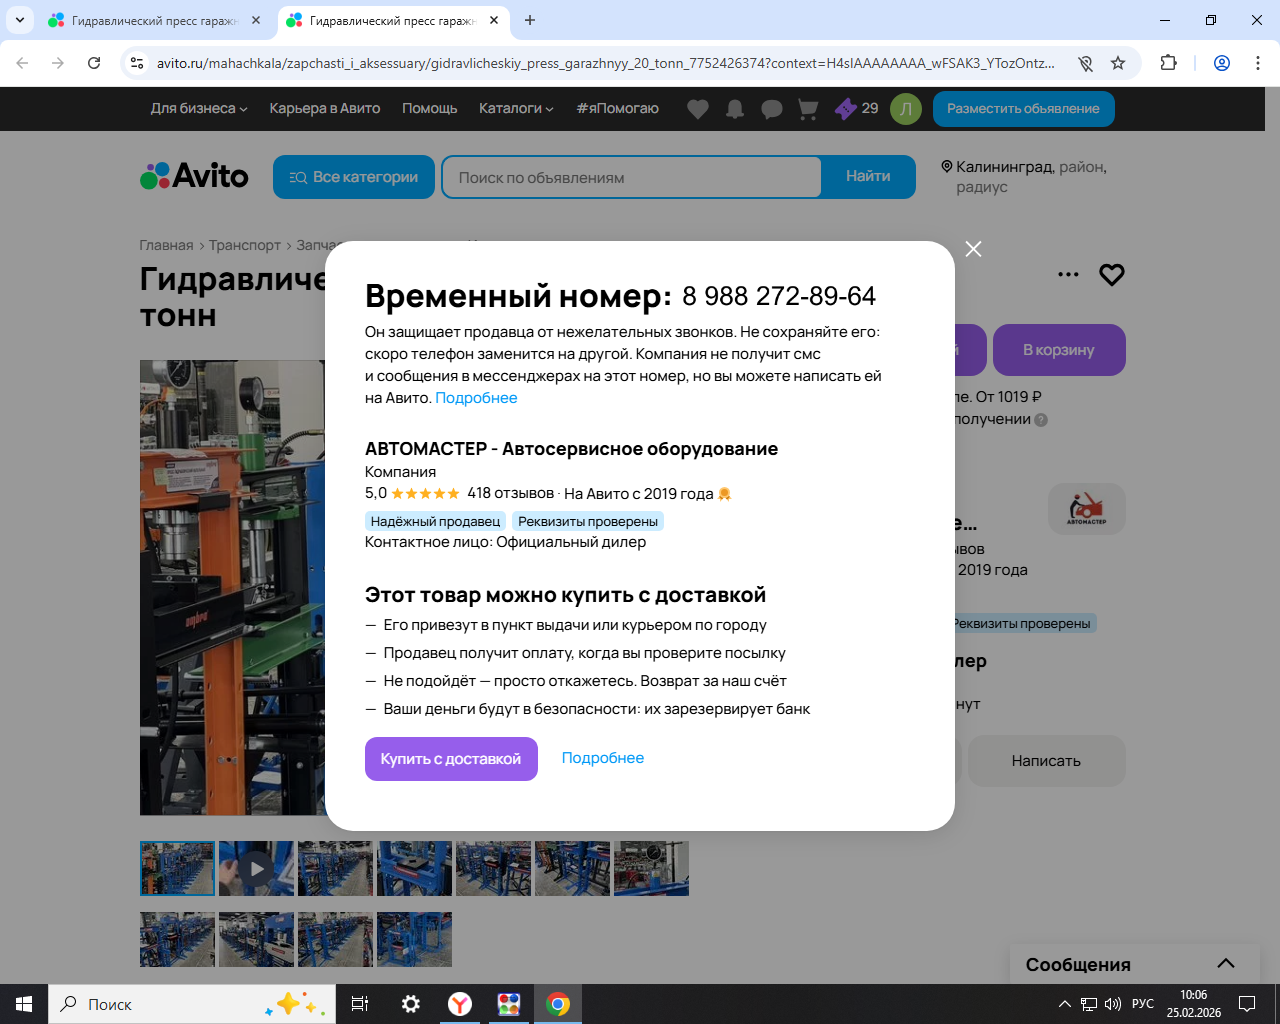Click 'Купить с доставкой' purple button
This screenshot has width=1280, height=1024.
[451, 759]
